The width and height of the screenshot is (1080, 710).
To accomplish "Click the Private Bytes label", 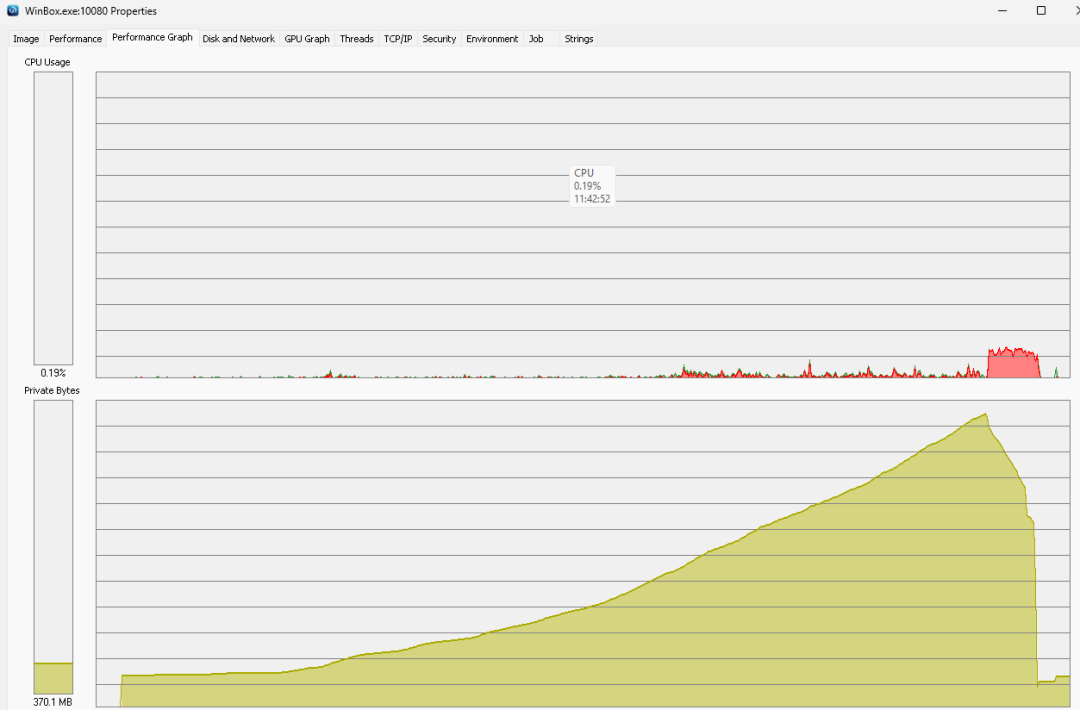I will point(52,390).
